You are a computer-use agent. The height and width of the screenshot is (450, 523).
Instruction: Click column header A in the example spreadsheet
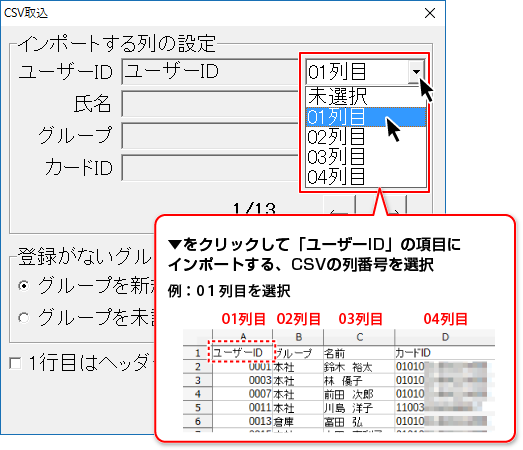coord(242,337)
